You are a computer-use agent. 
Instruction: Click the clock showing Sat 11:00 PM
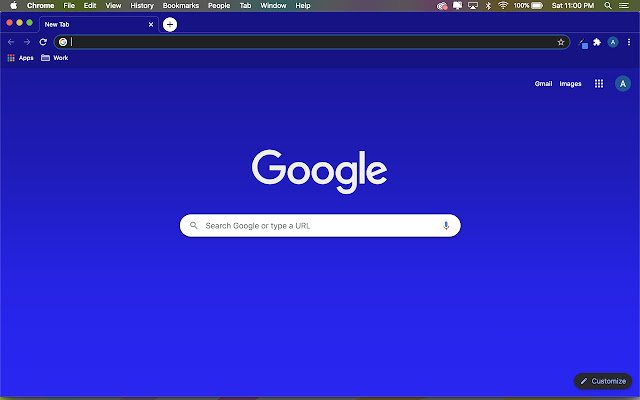pos(573,5)
